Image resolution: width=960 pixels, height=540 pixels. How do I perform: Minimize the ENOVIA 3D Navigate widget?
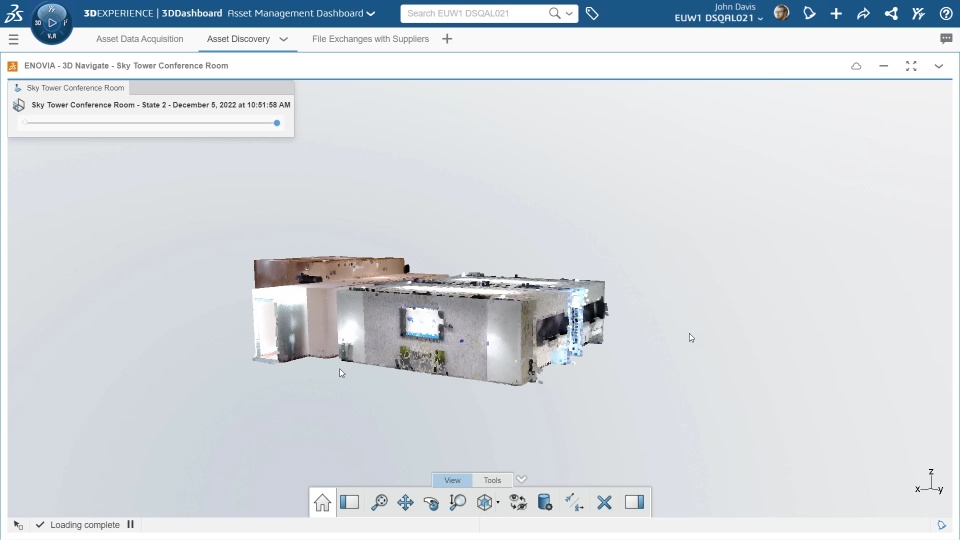(883, 66)
